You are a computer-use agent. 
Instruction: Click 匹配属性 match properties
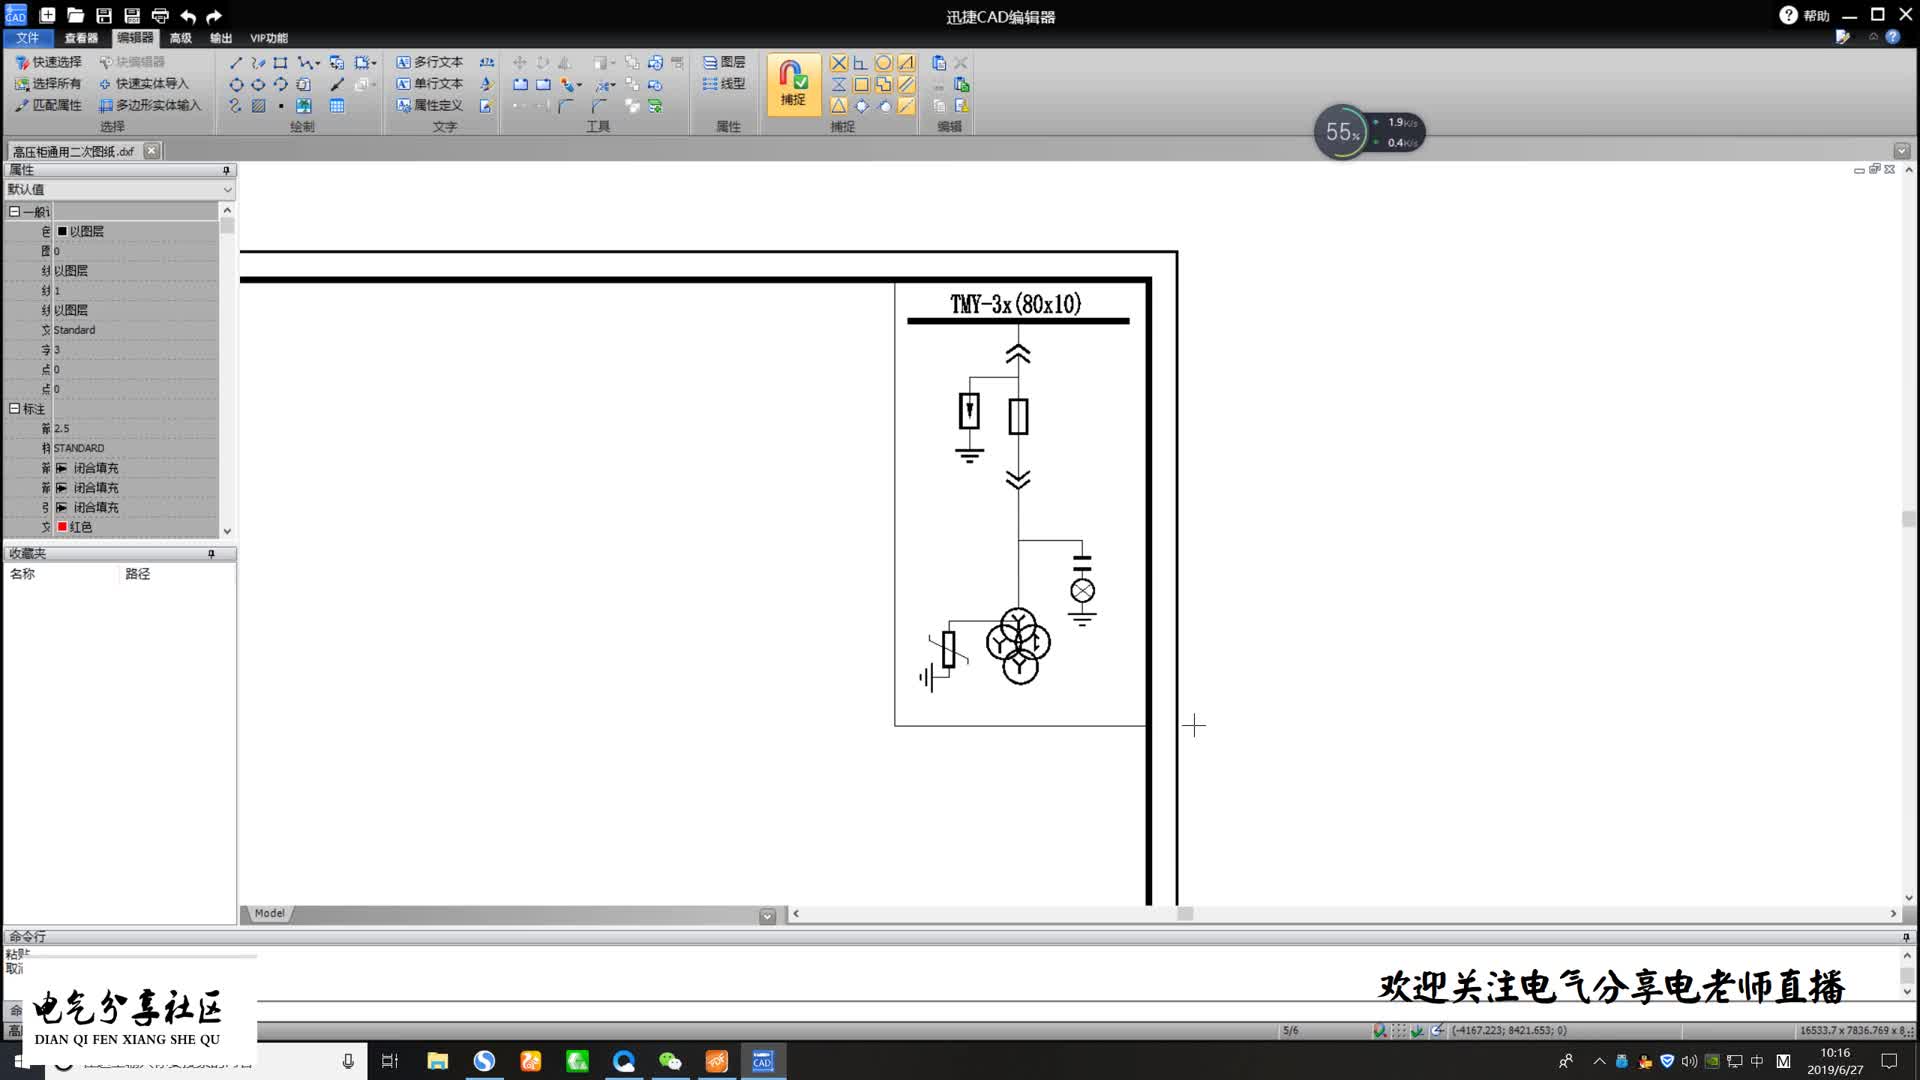(x=48, y=105)
